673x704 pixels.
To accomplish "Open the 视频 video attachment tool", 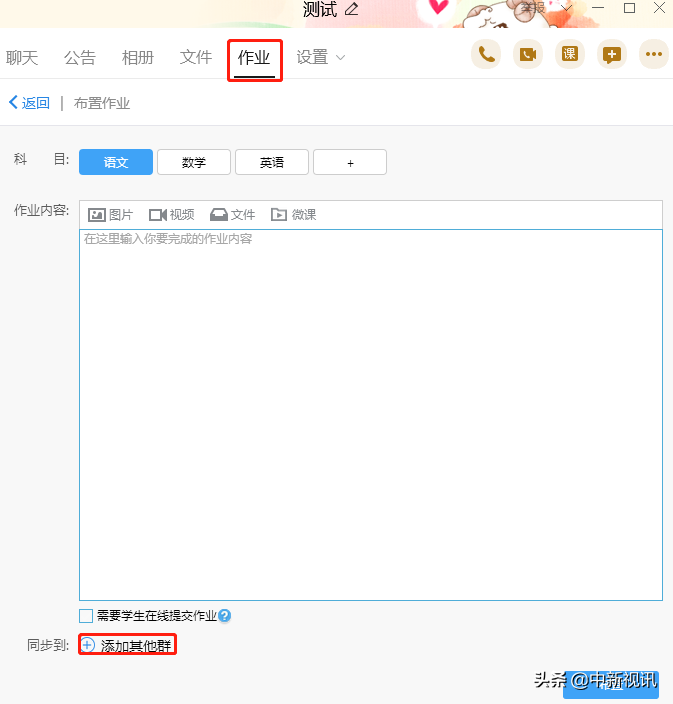I will pyautogui.click(x=172, y=215).
